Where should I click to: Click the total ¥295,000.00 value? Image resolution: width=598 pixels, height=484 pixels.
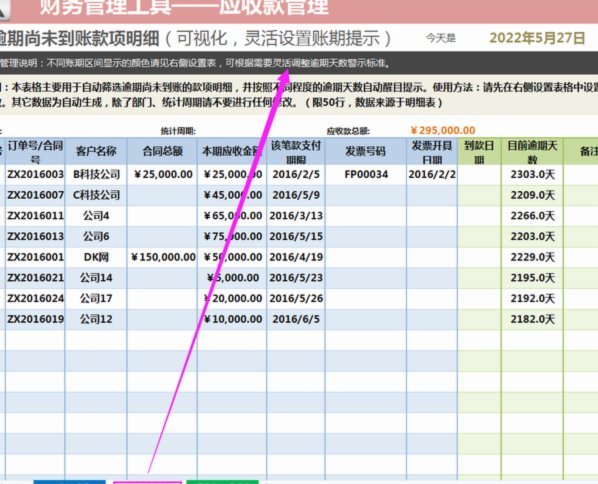[443, 130]
